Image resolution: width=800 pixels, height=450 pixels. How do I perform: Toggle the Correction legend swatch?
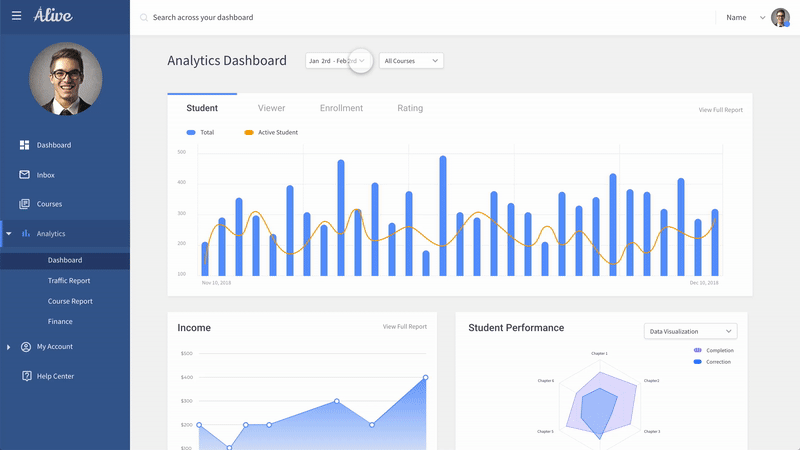(697, 362)
